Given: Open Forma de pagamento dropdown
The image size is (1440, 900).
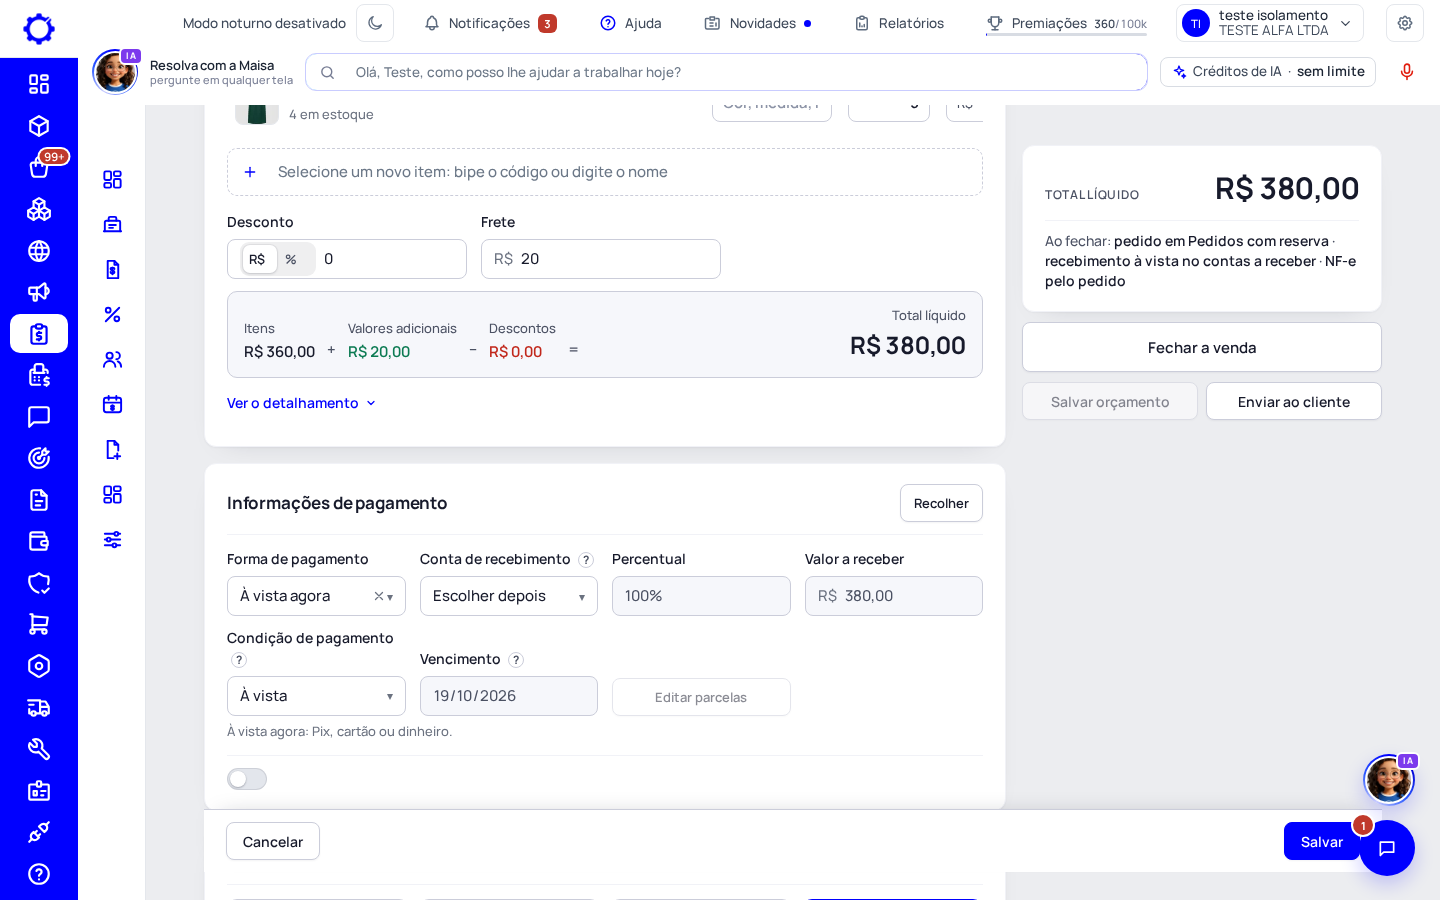Looking at the screenshot, I should pos(316,596).
